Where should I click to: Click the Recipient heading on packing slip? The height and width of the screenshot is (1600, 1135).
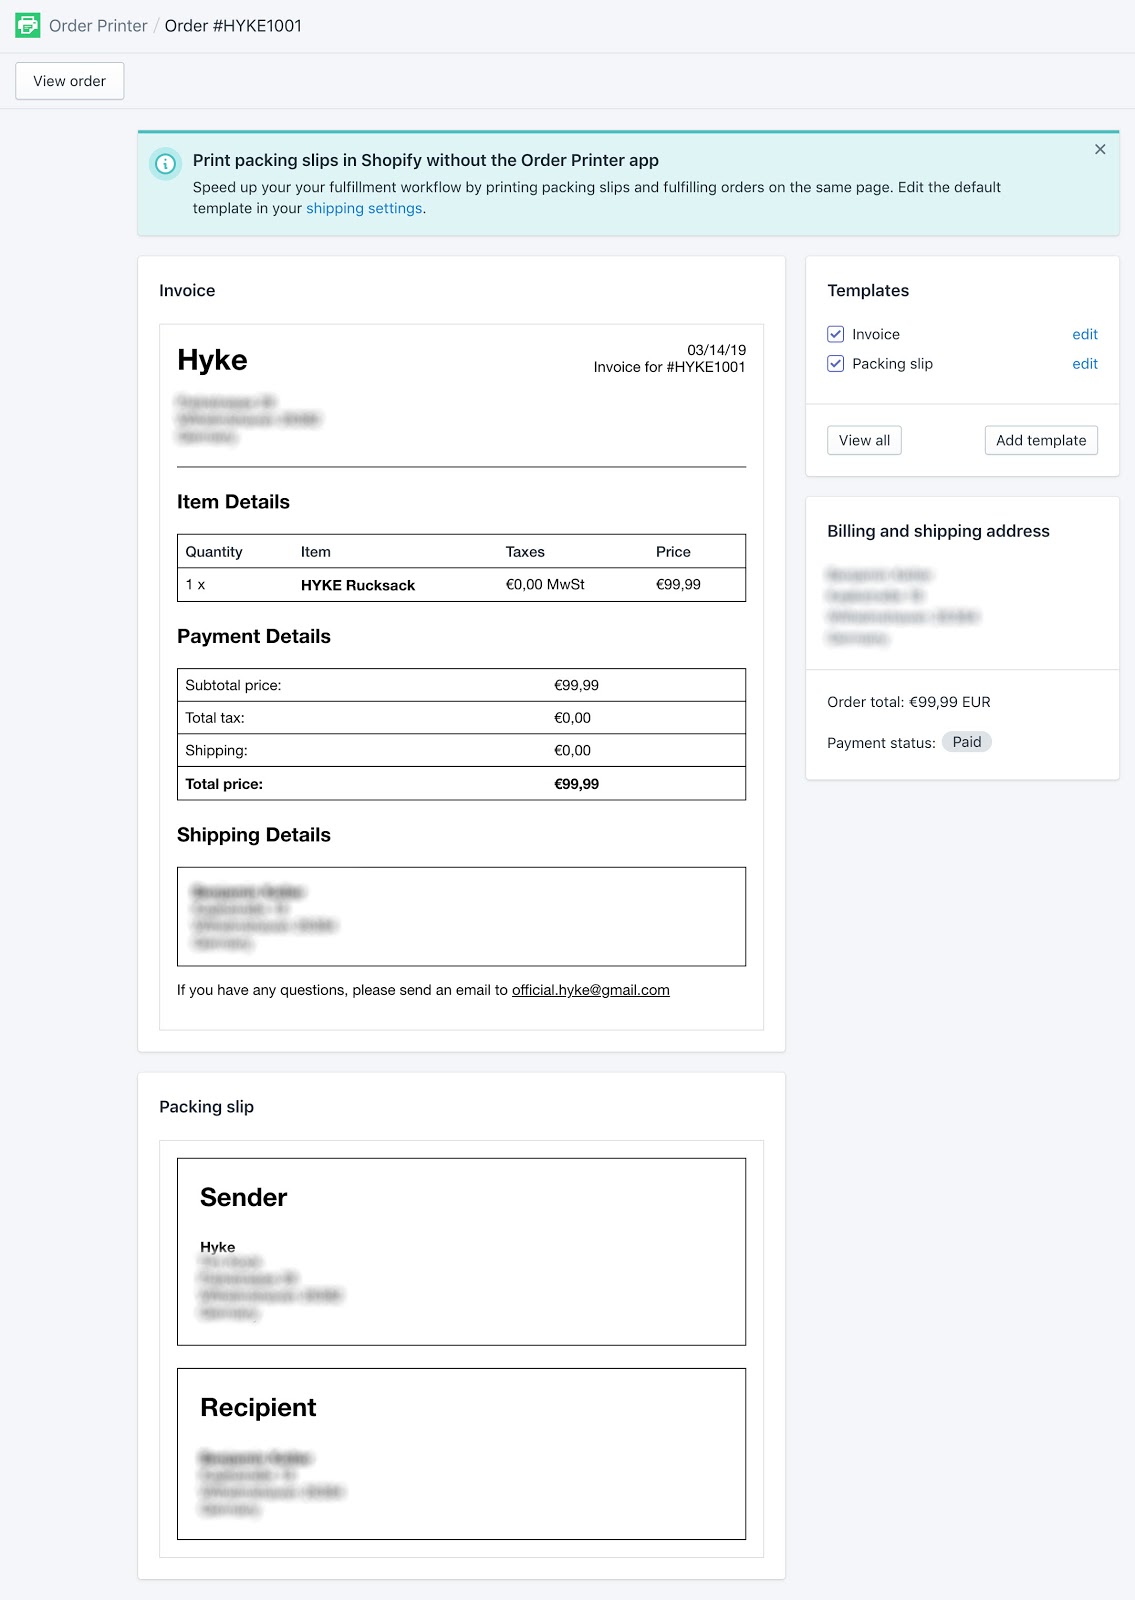pyautogui.click(x=258, y=1407)
